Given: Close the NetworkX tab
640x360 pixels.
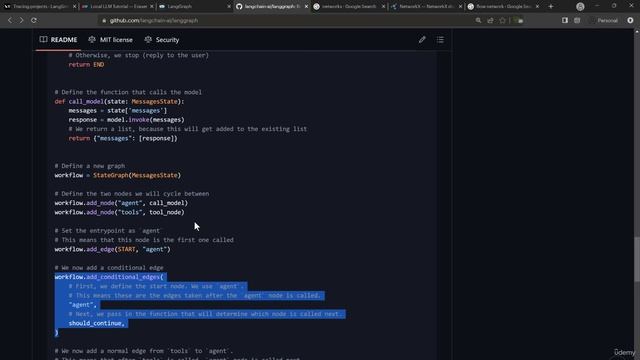Looking at the screenshot, I should pos(460,7).
